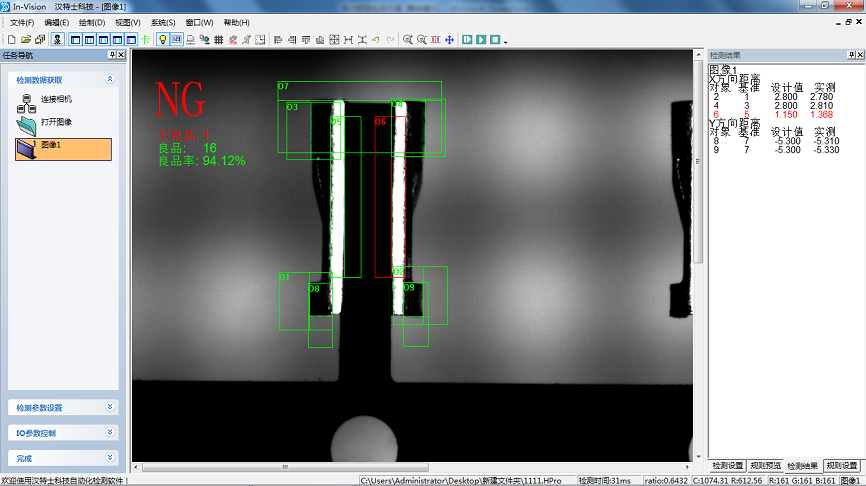Expand the IO参数控制 section
Viewport: 866px width, 486px height.
[110, 433]
